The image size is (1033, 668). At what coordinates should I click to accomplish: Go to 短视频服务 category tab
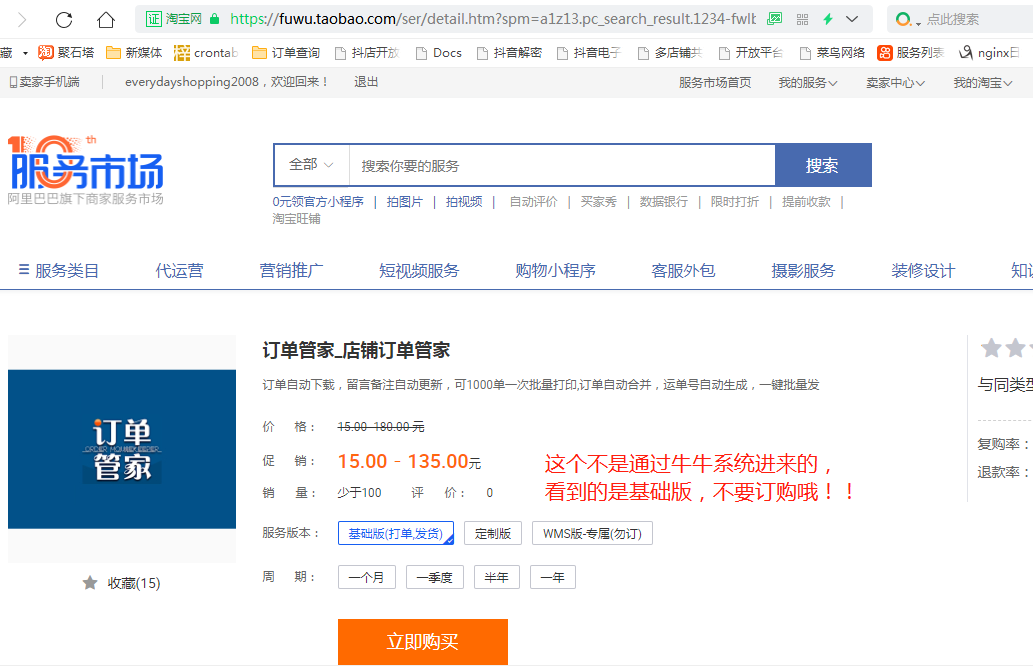[x=419, y=270]
